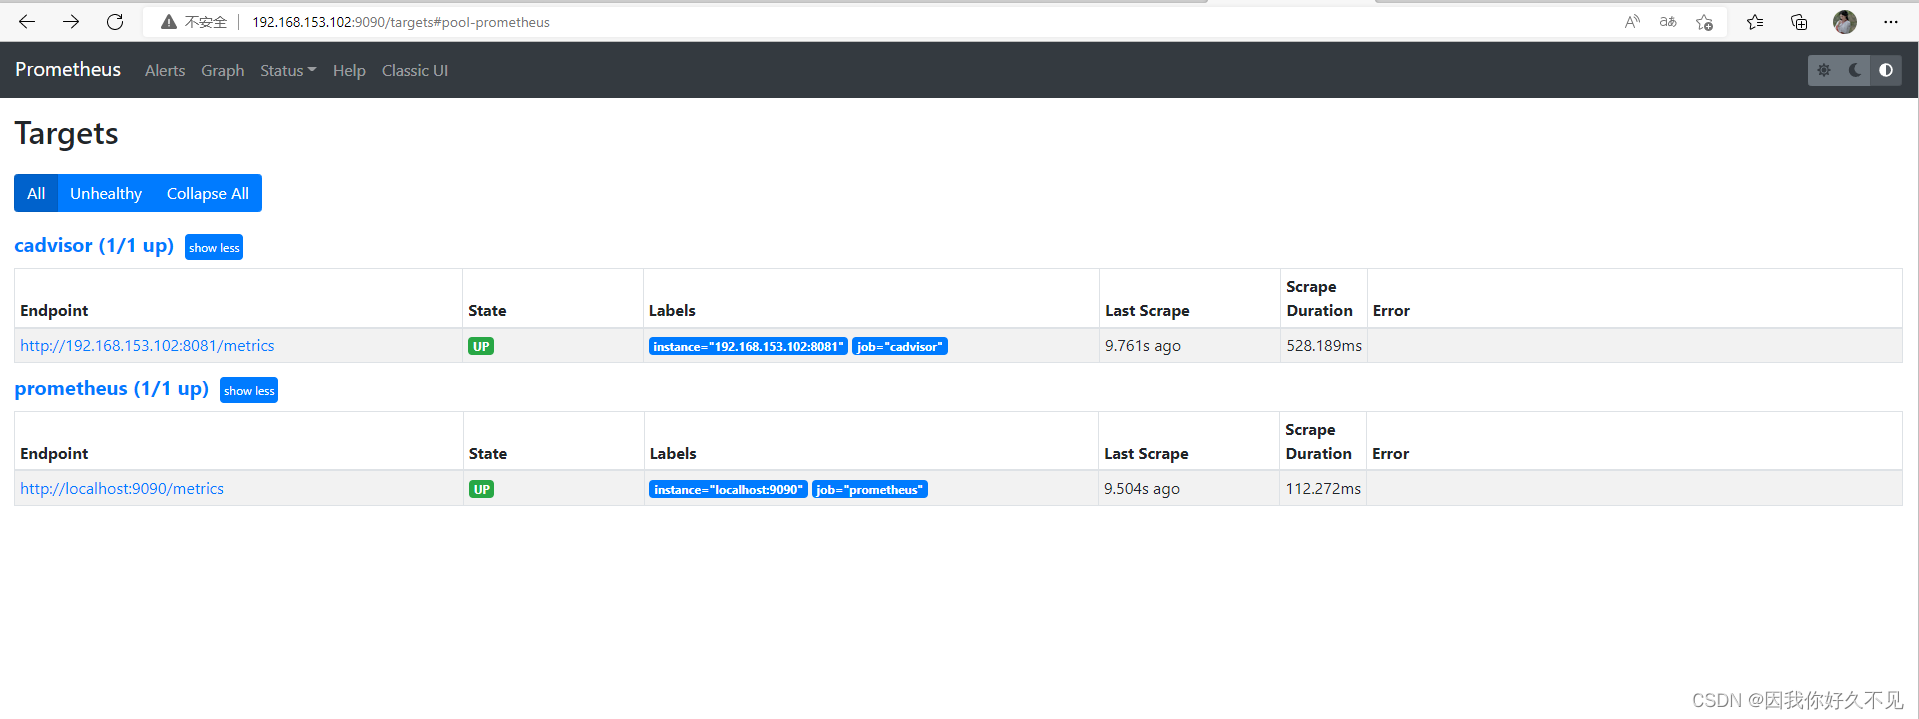Open the prometheus (1/1 up) pool link
This screenshot has height=719, width=1919.
pyautogui.click(x=111, y=389)
